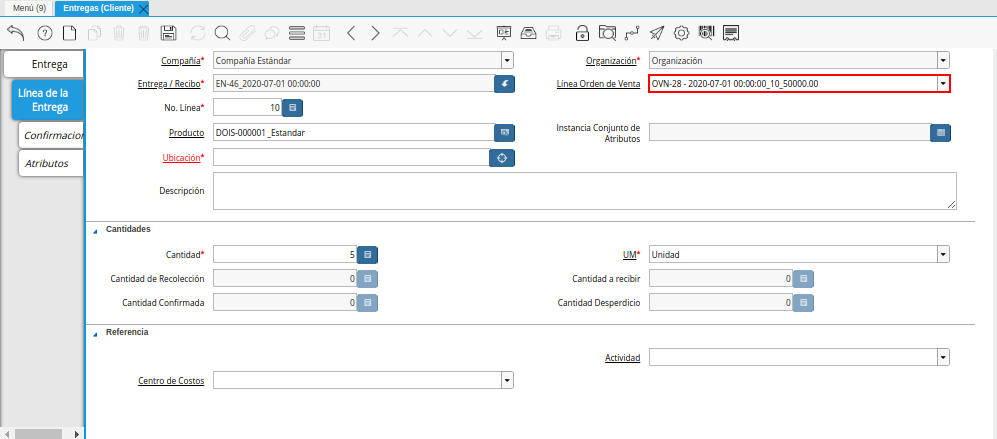Click inside the Descripción text area
Viewport: 997px width, 439px height.
pos(584,191)
